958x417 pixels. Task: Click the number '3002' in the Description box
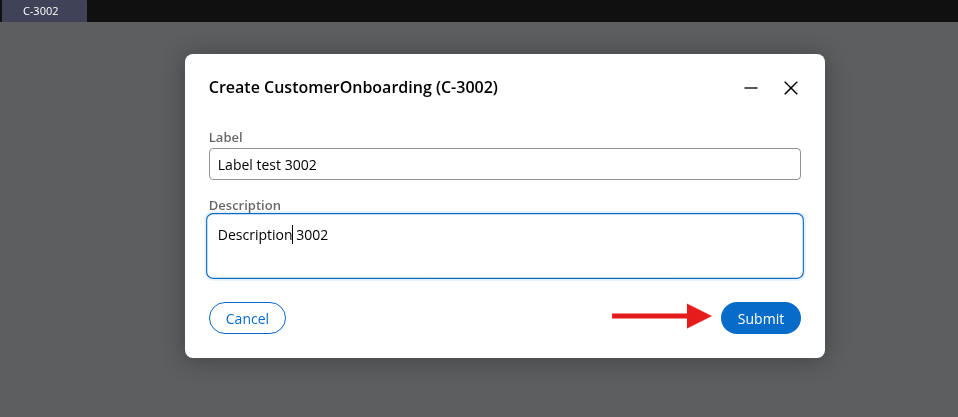[x=312, y=236]
